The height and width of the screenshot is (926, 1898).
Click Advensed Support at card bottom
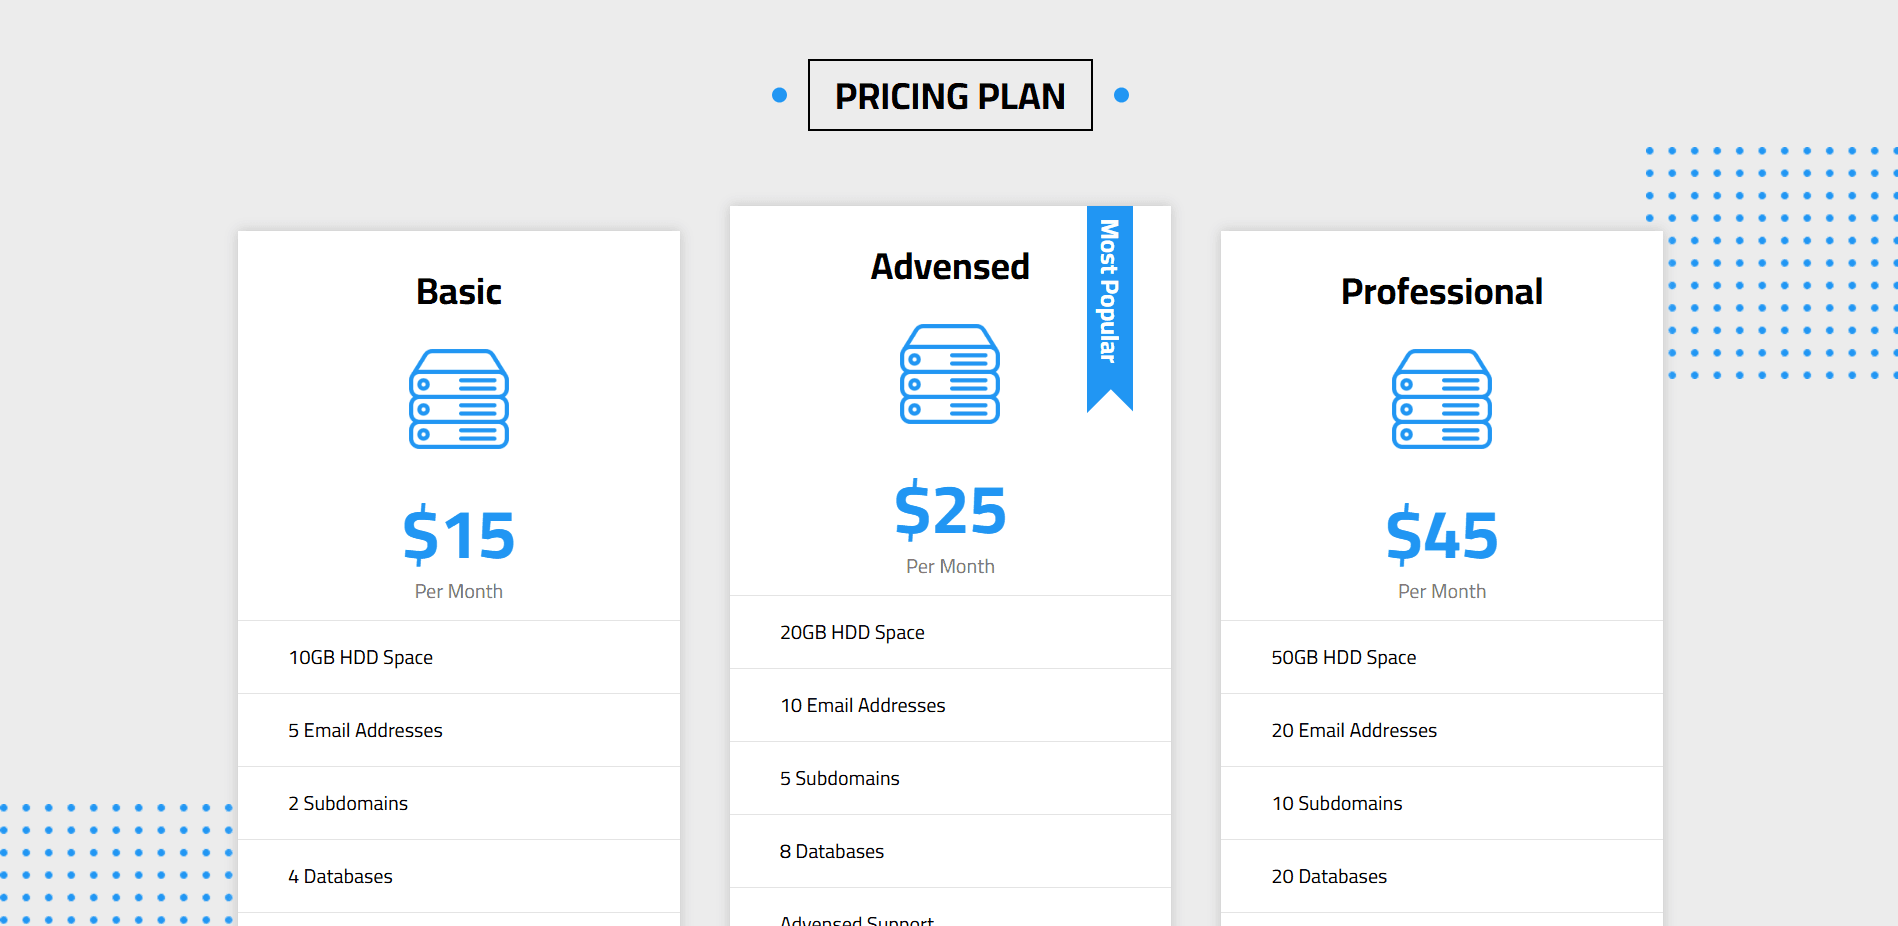click(856, 920)
